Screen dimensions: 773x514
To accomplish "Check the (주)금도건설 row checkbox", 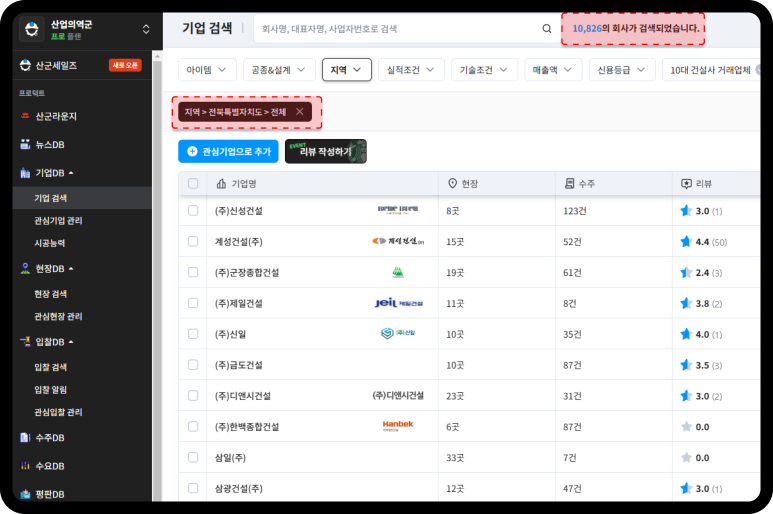I will point(193,365).
